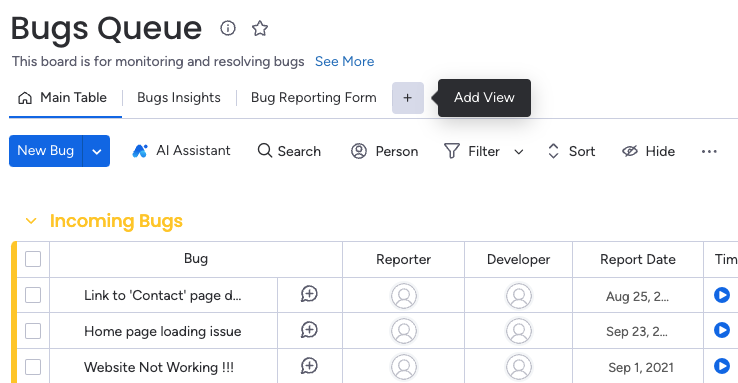The height and width of the screenshot is (383, 738).
Task: Switch to Bugs Insights tab
Action: [179, 98]
